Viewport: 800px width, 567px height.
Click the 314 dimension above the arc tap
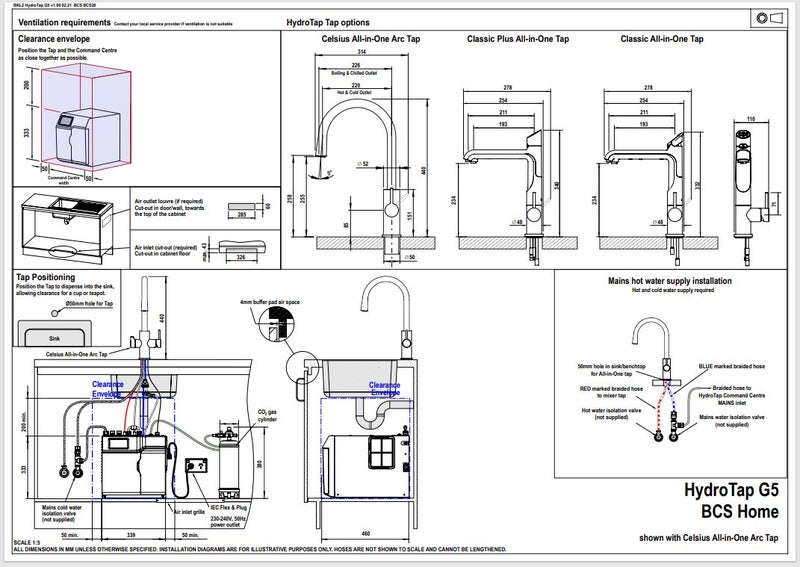(x=362, y=52)
